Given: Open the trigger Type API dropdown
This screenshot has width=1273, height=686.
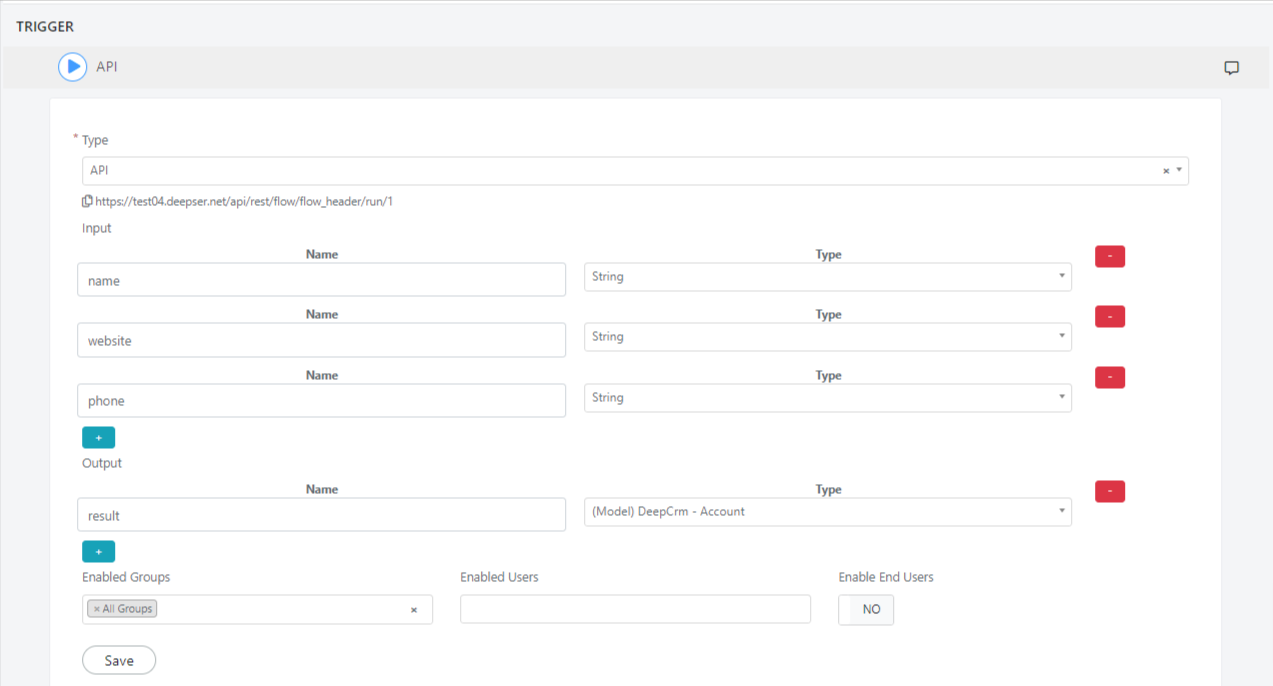Looking at the screenshot, I should (635, 171).
